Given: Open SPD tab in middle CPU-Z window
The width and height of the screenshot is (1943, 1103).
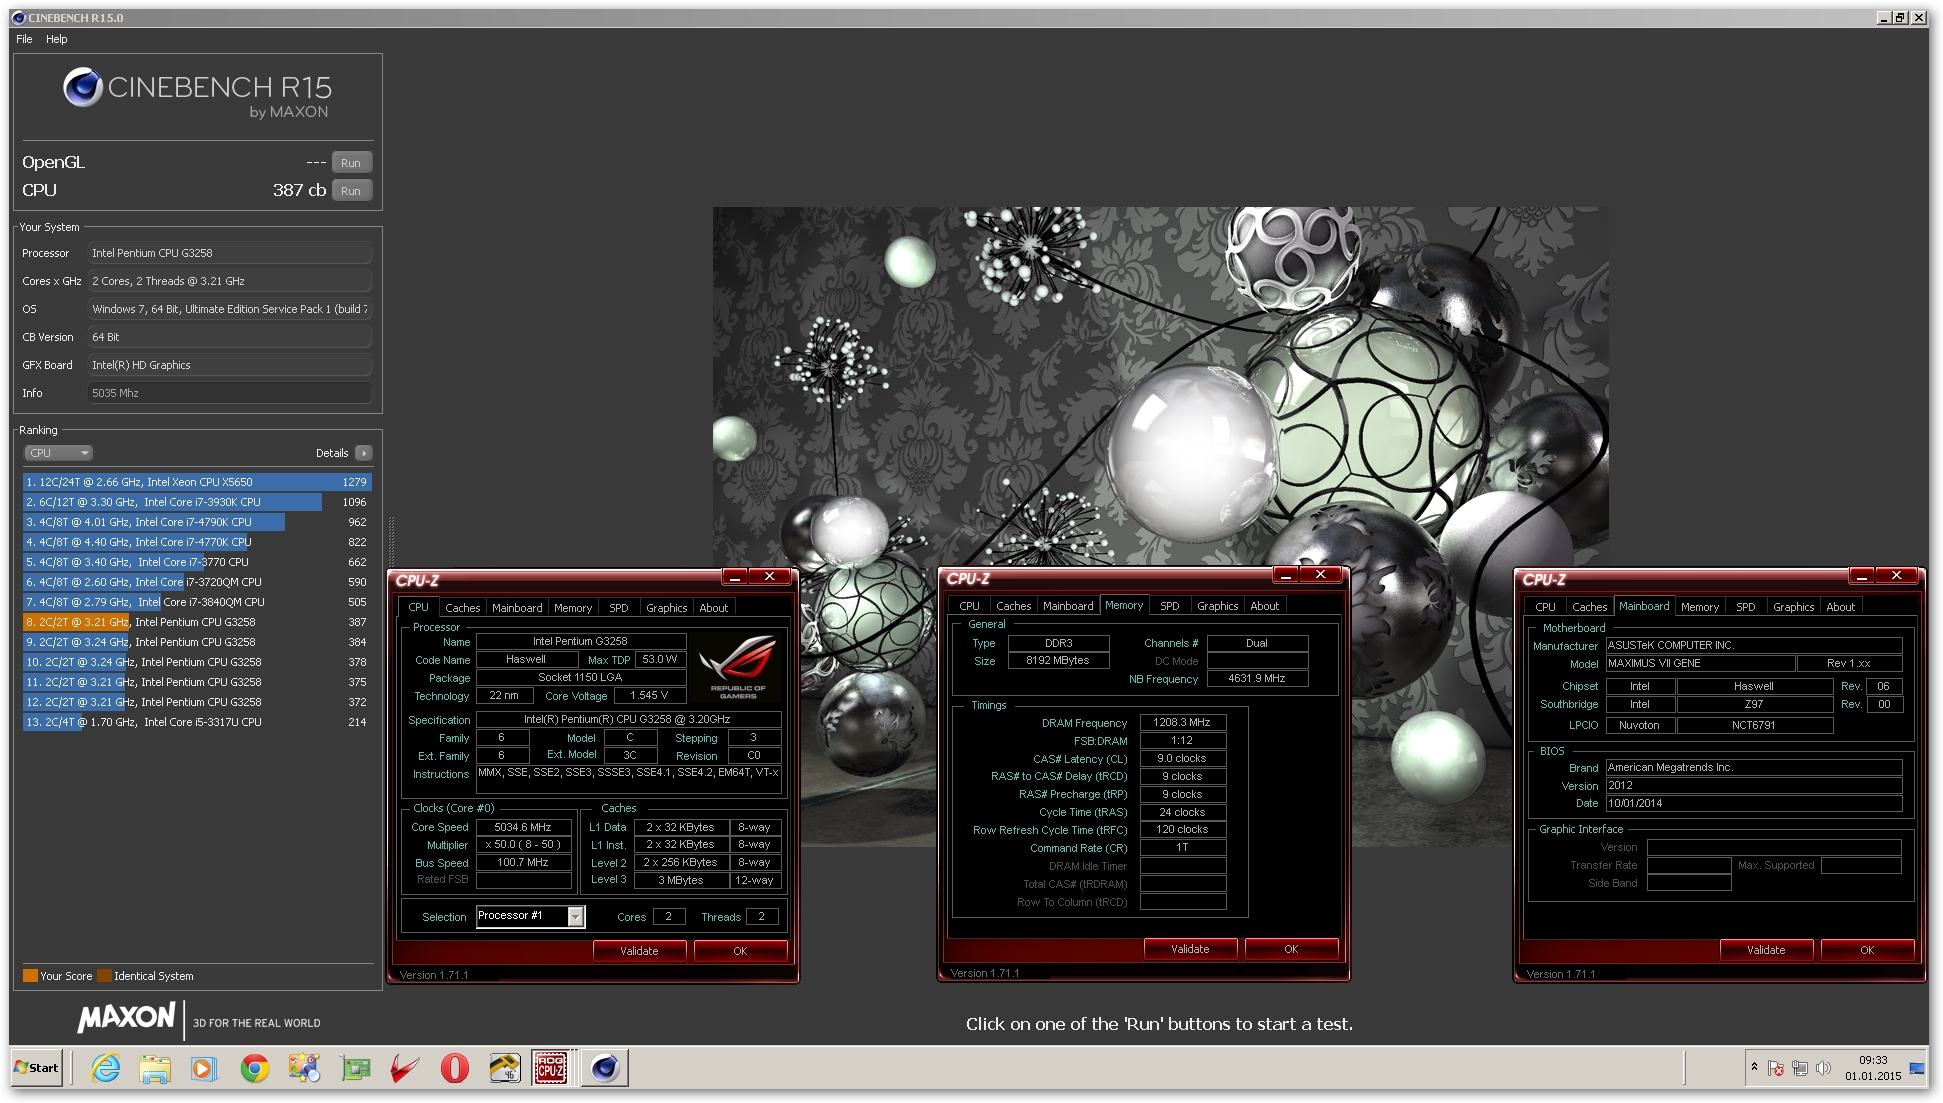Looking at the screenshot, I should pyautogui.click(x=1170, y=606).
